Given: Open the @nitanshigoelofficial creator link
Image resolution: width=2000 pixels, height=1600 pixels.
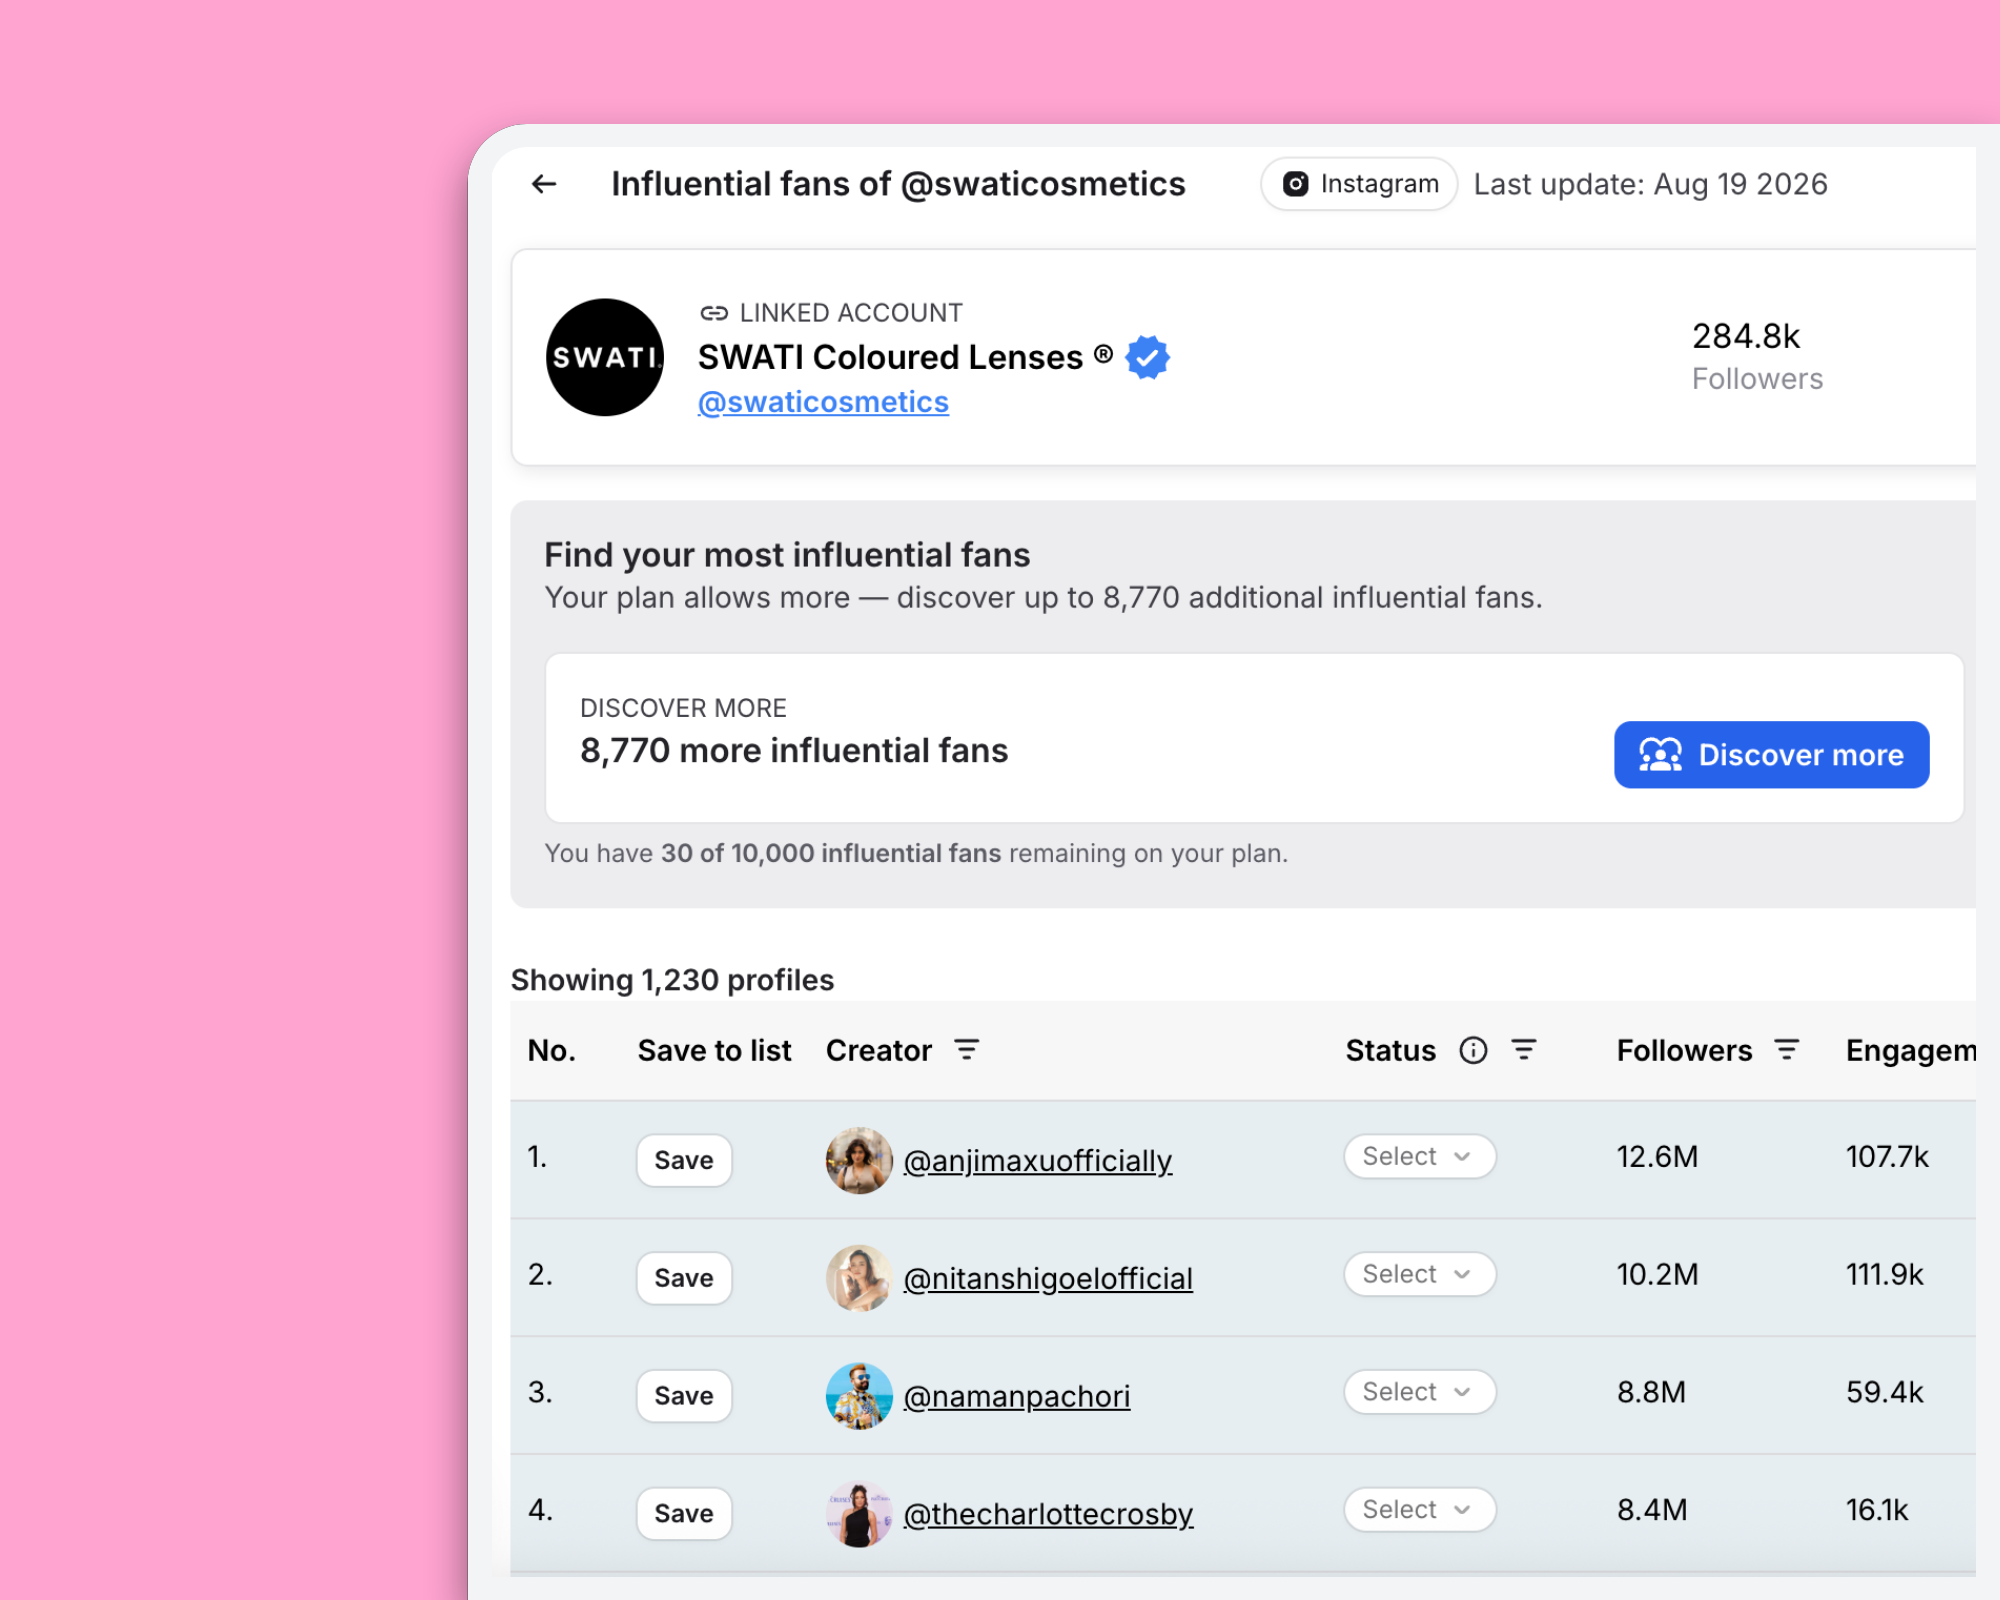Looking at the screenshot, I should pyautogui.click(x=1048, y=1279).
